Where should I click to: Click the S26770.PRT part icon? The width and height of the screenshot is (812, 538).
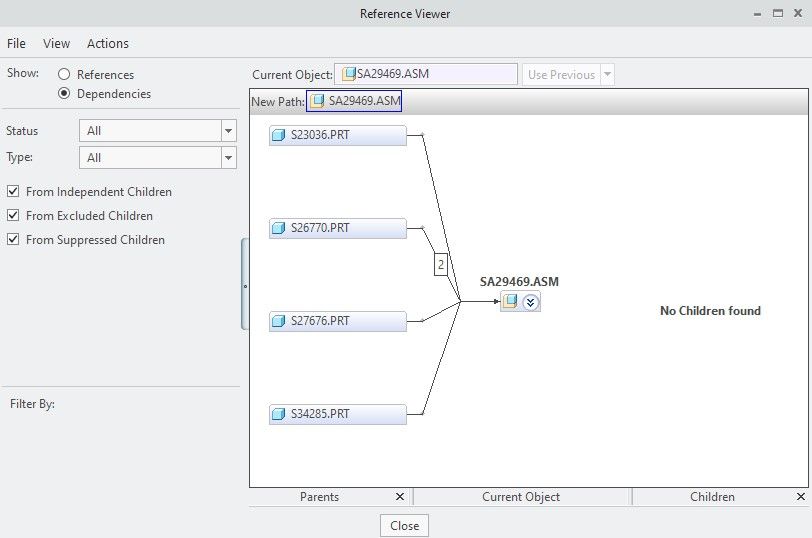click(280, 228)
